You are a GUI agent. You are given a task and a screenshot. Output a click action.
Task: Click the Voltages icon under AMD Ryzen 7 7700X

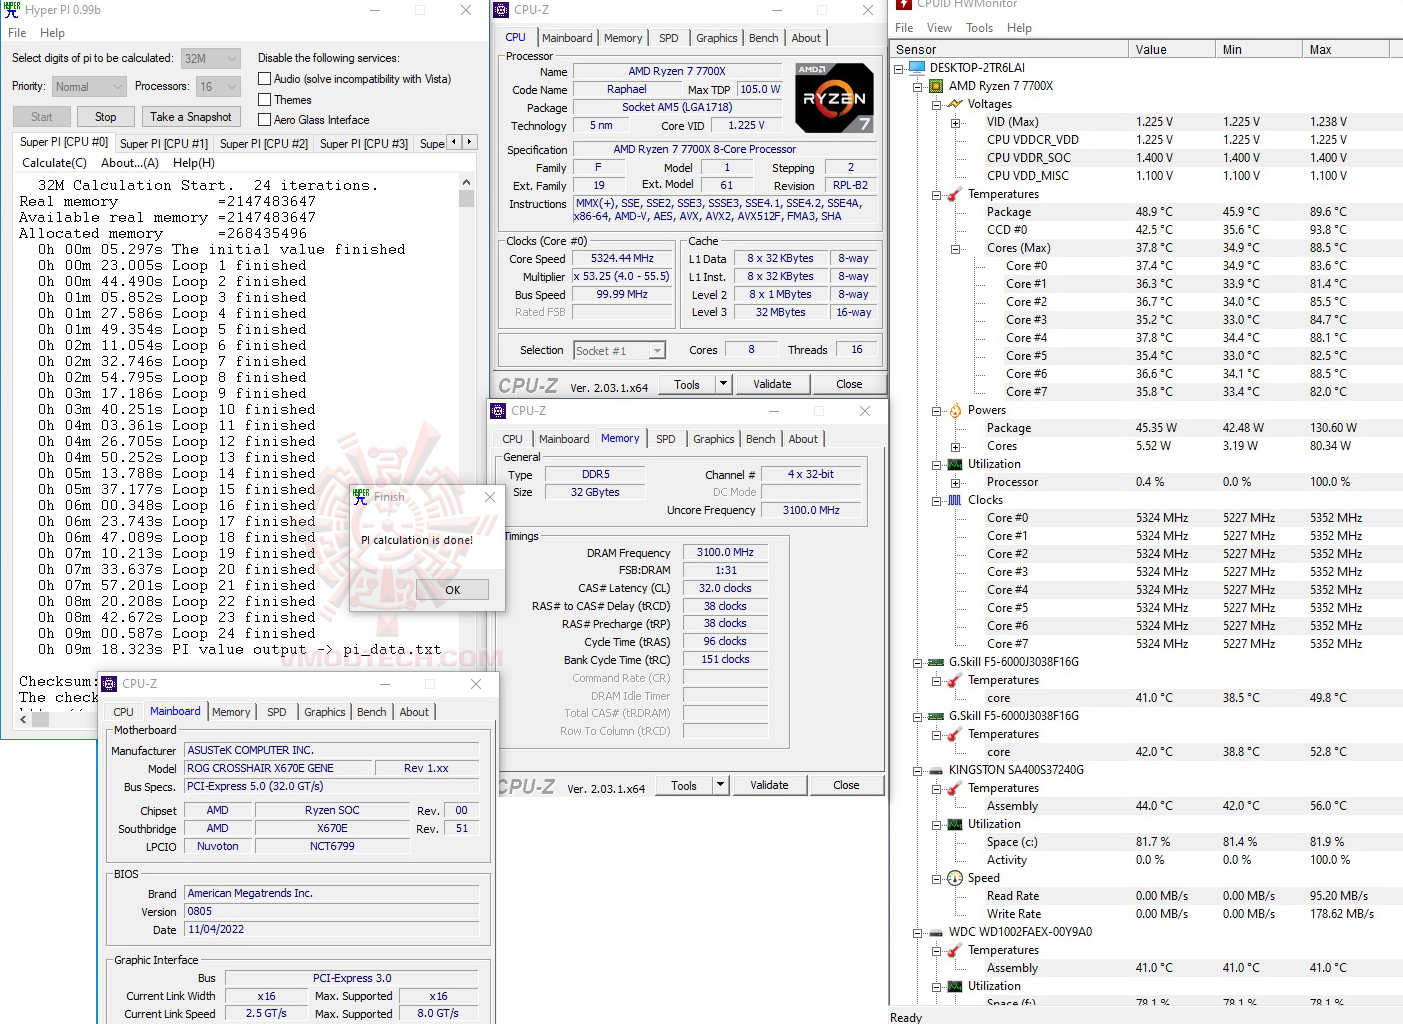(x=955, y=104)
